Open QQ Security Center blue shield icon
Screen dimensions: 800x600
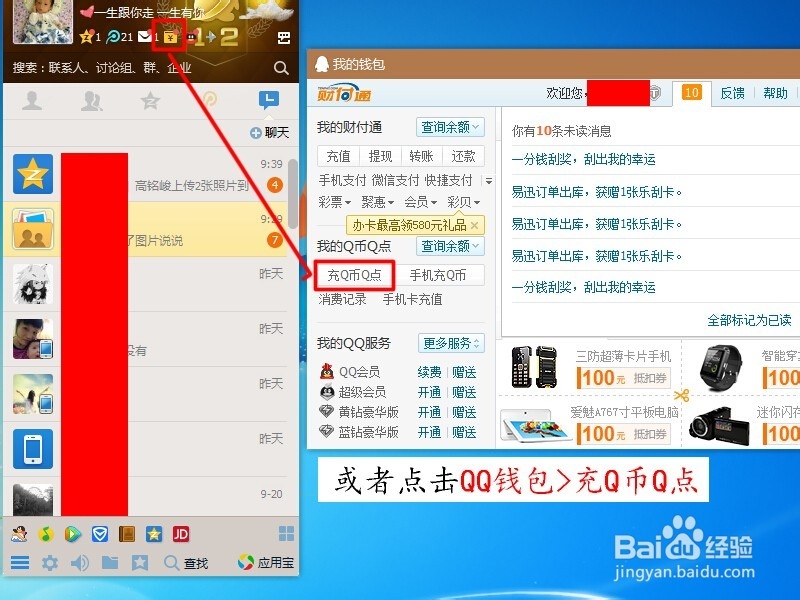[99, 533]
